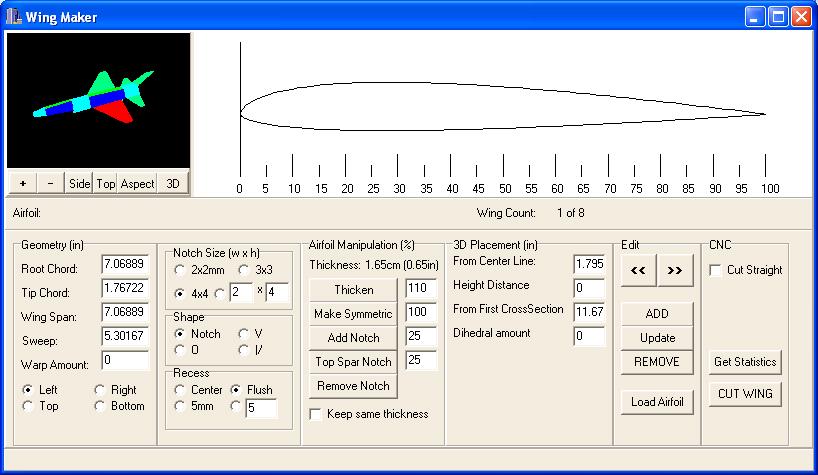Click the Thicken button

(353, 290)
